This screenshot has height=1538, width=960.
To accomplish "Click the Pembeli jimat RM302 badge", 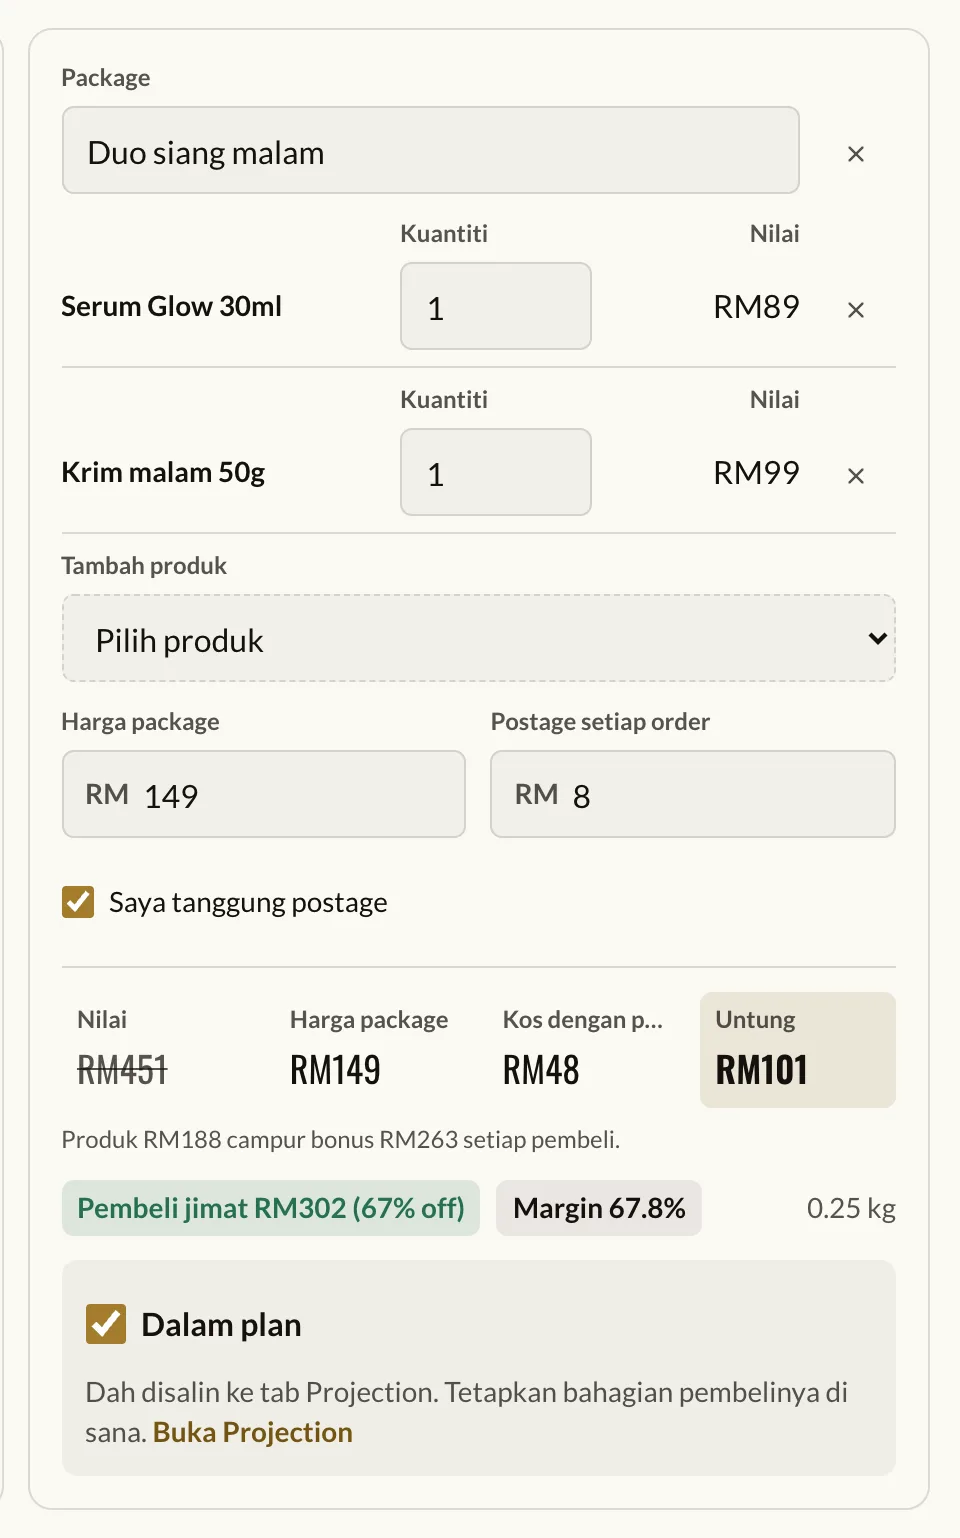I will [271, 1208].
